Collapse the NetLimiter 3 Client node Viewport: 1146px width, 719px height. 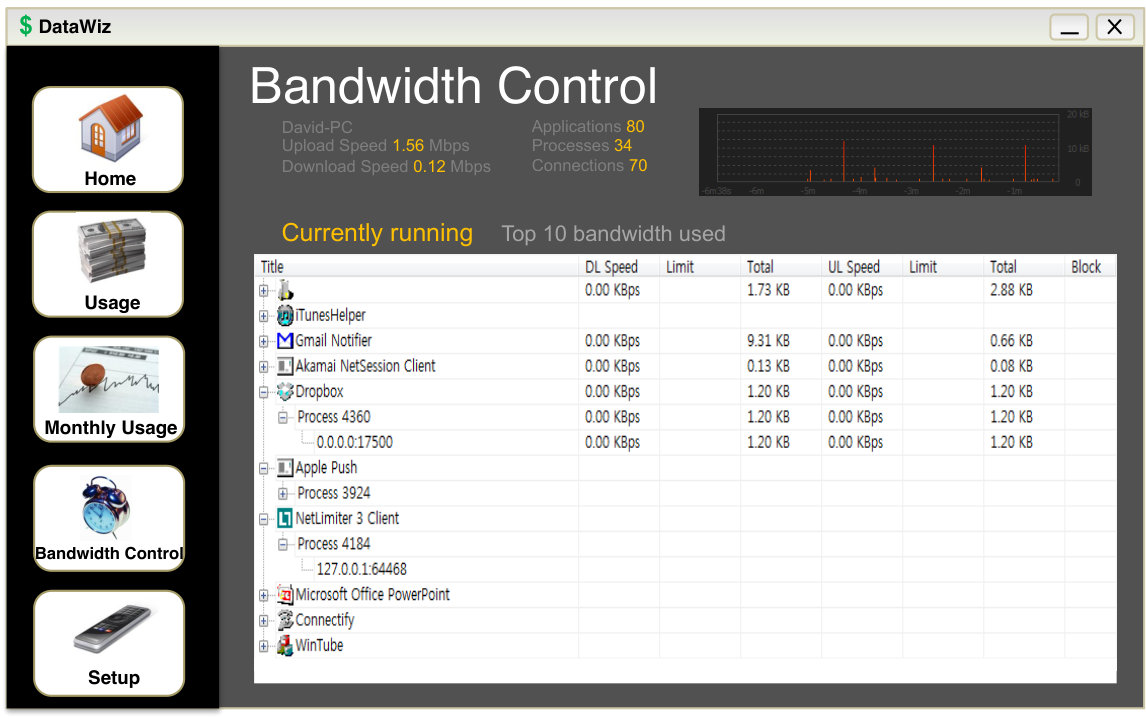pos(264,520)
